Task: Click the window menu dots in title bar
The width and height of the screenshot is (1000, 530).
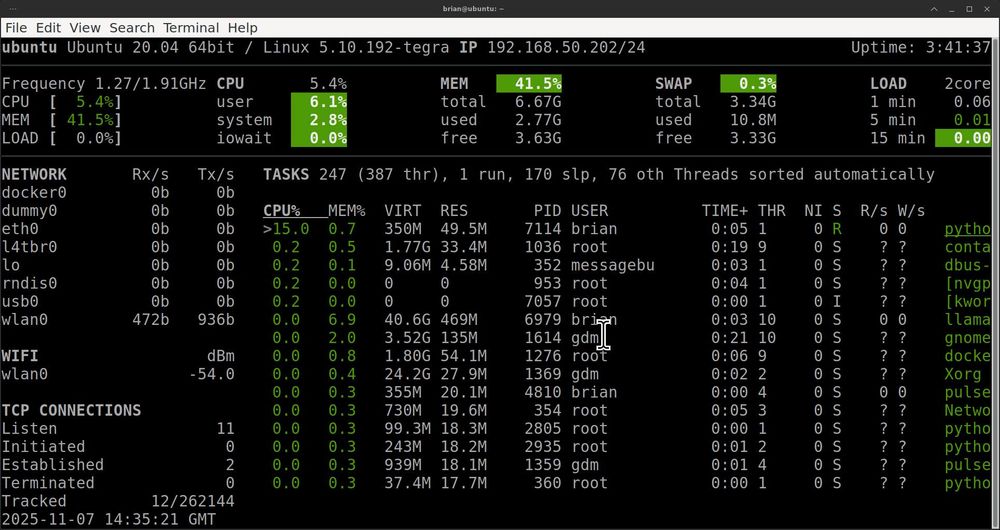Action: (13, 9)
